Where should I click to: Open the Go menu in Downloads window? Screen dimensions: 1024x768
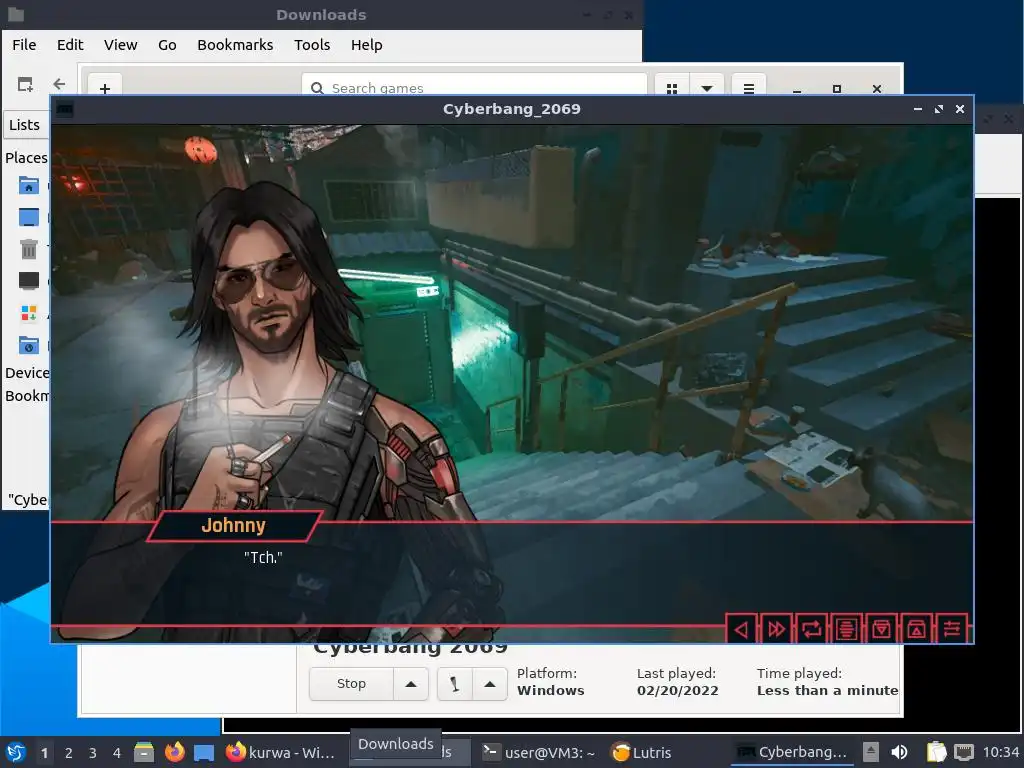tap(167, 45)
